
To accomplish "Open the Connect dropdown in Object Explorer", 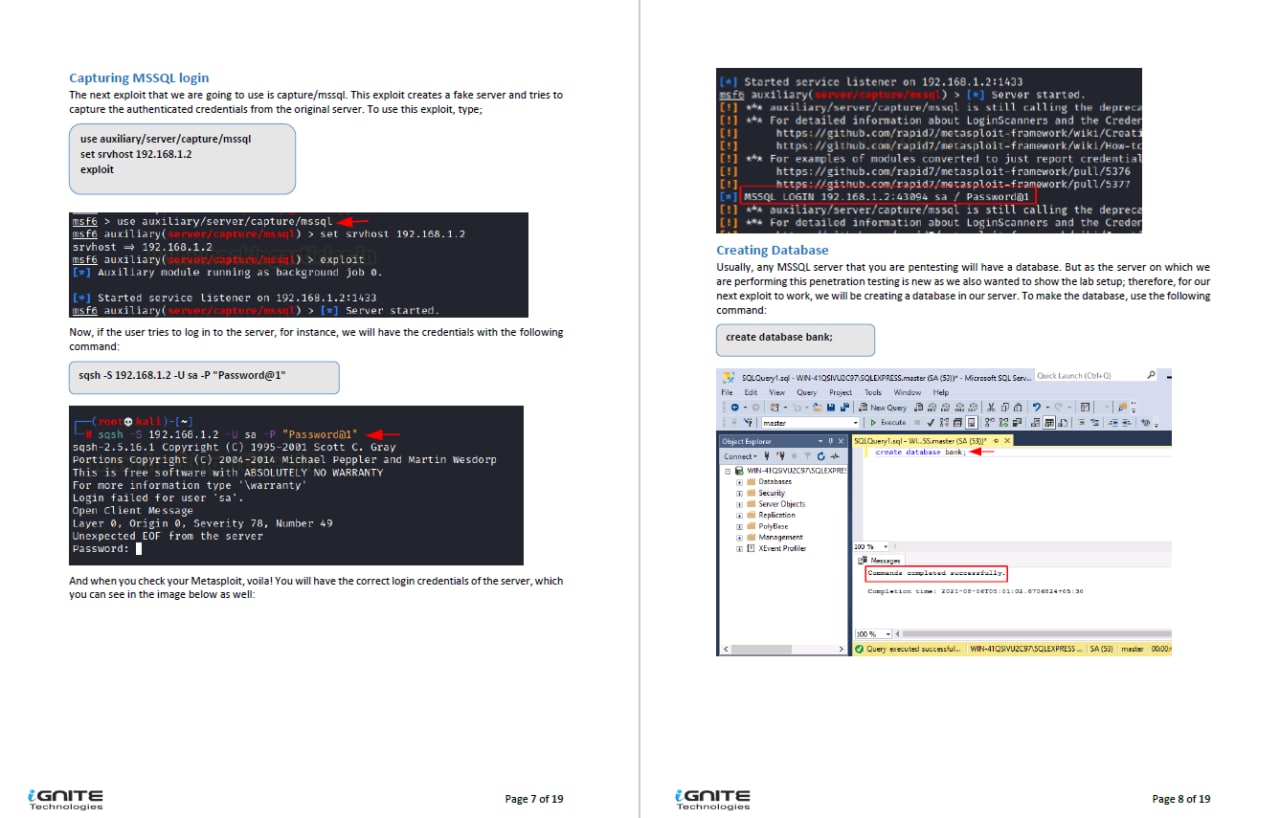I will click(741, 456).
